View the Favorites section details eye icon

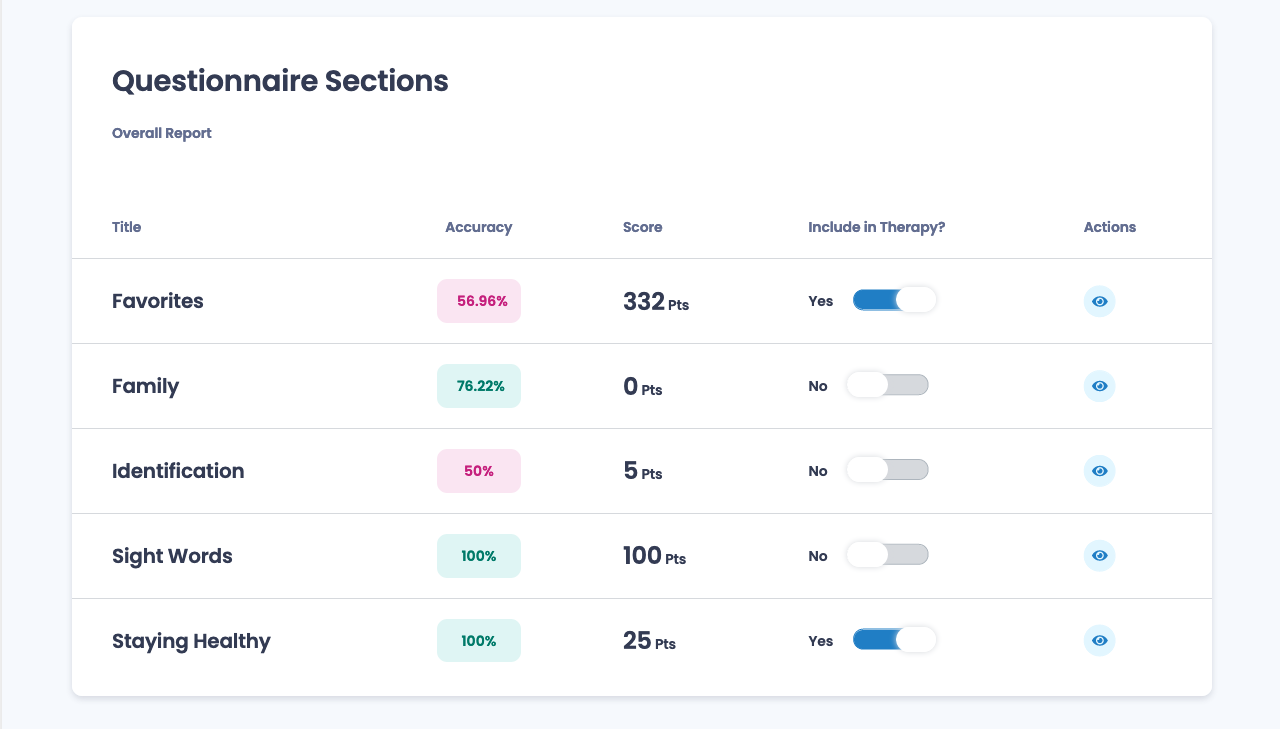(x=1099, y=301)
